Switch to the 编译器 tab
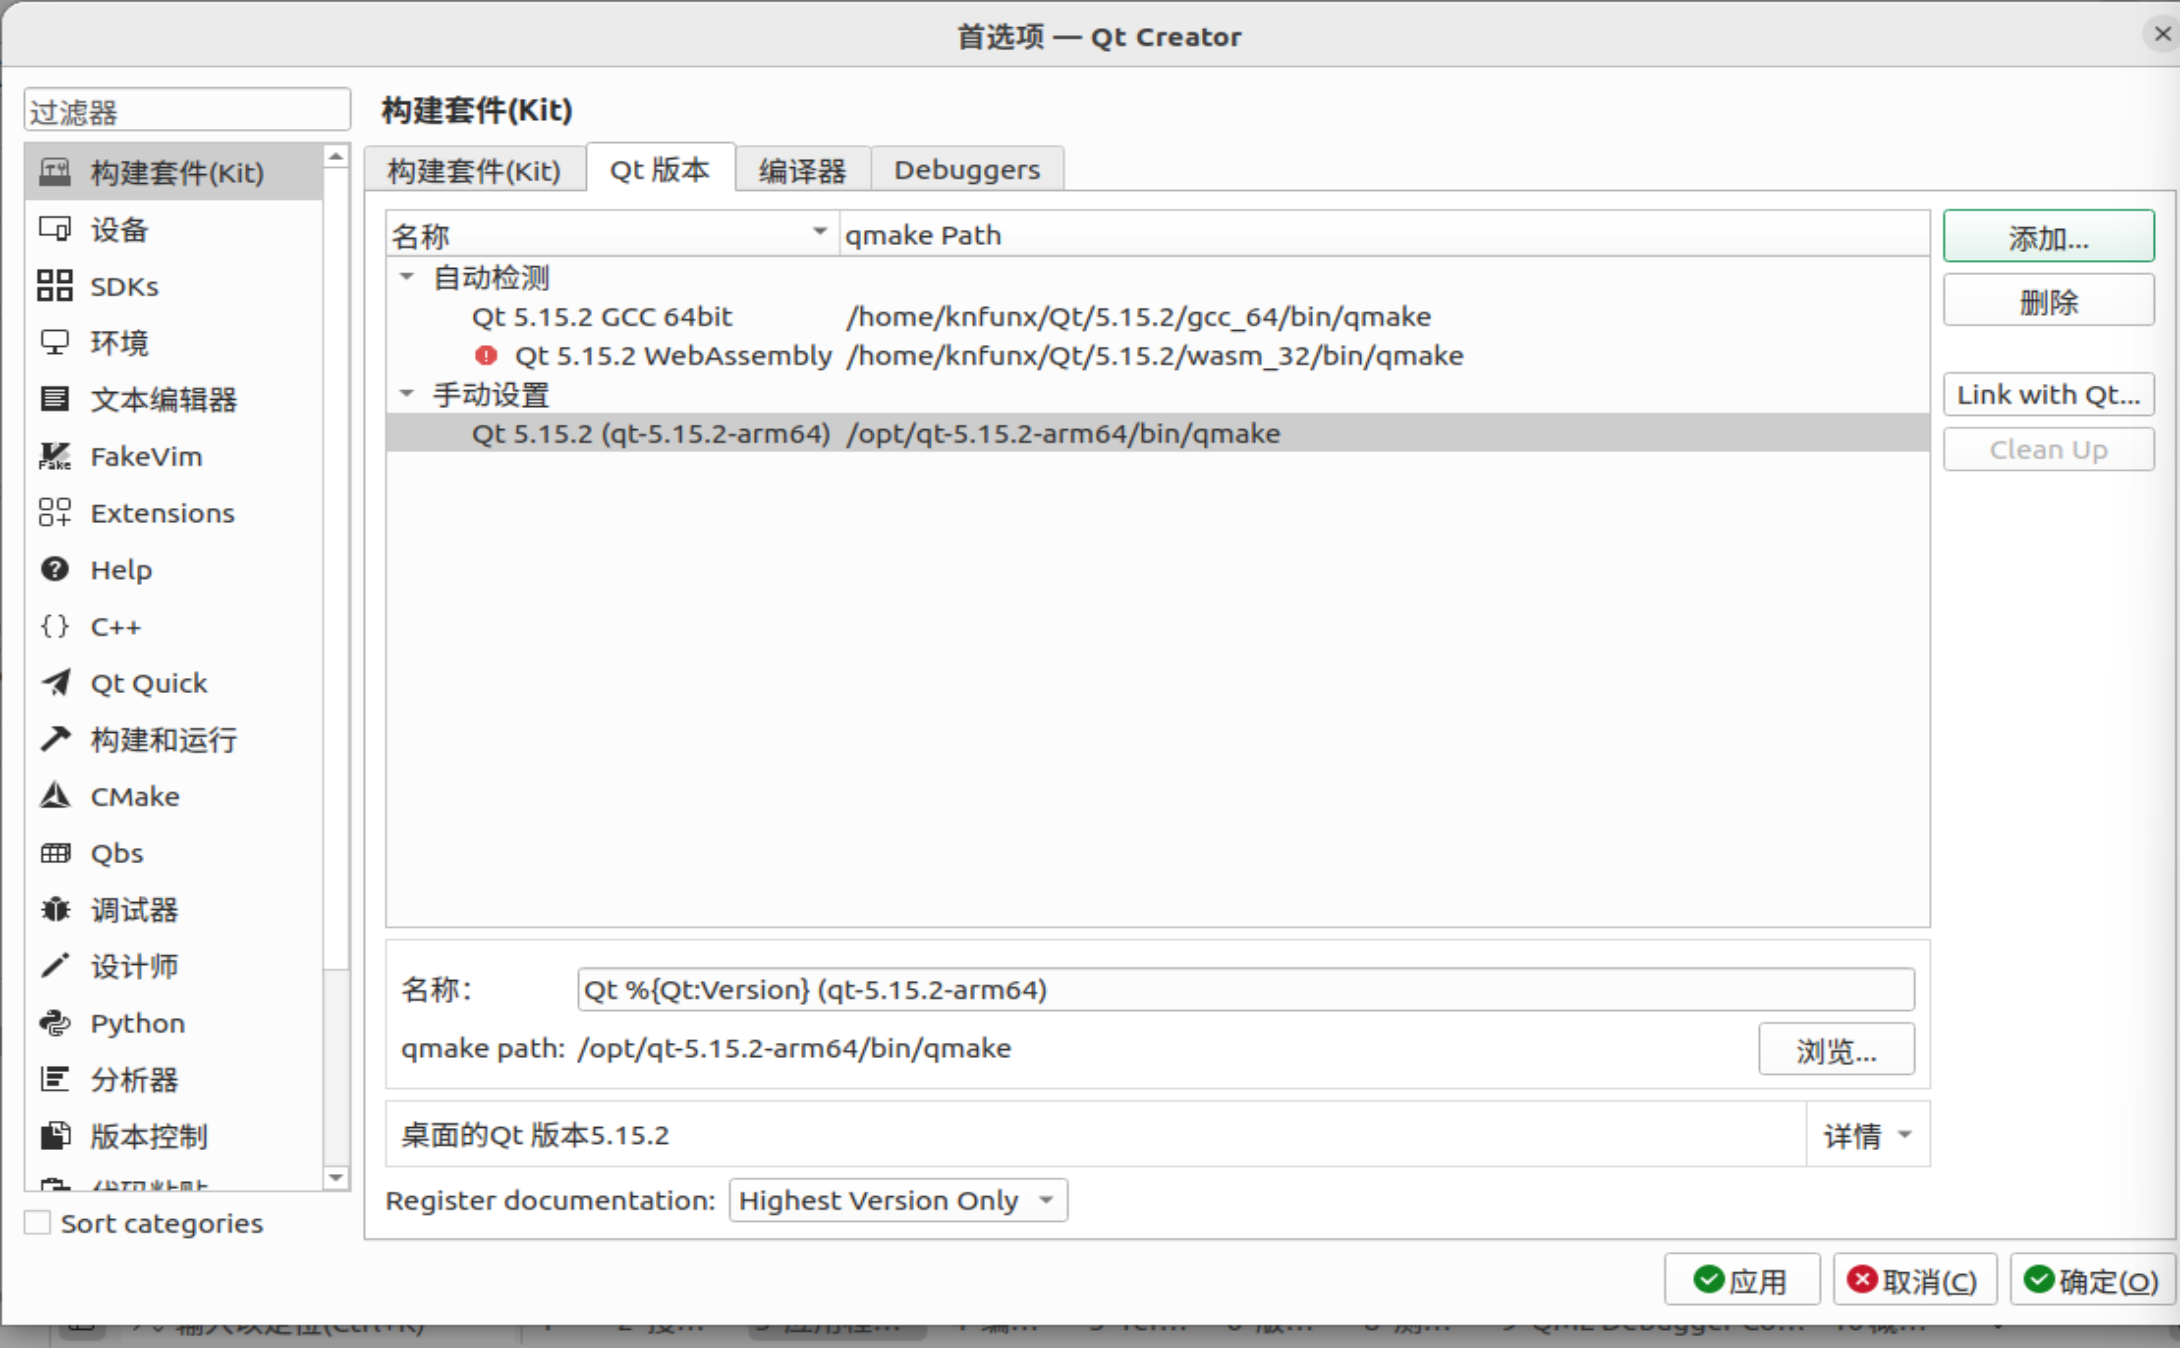 [x=802, y=170]
